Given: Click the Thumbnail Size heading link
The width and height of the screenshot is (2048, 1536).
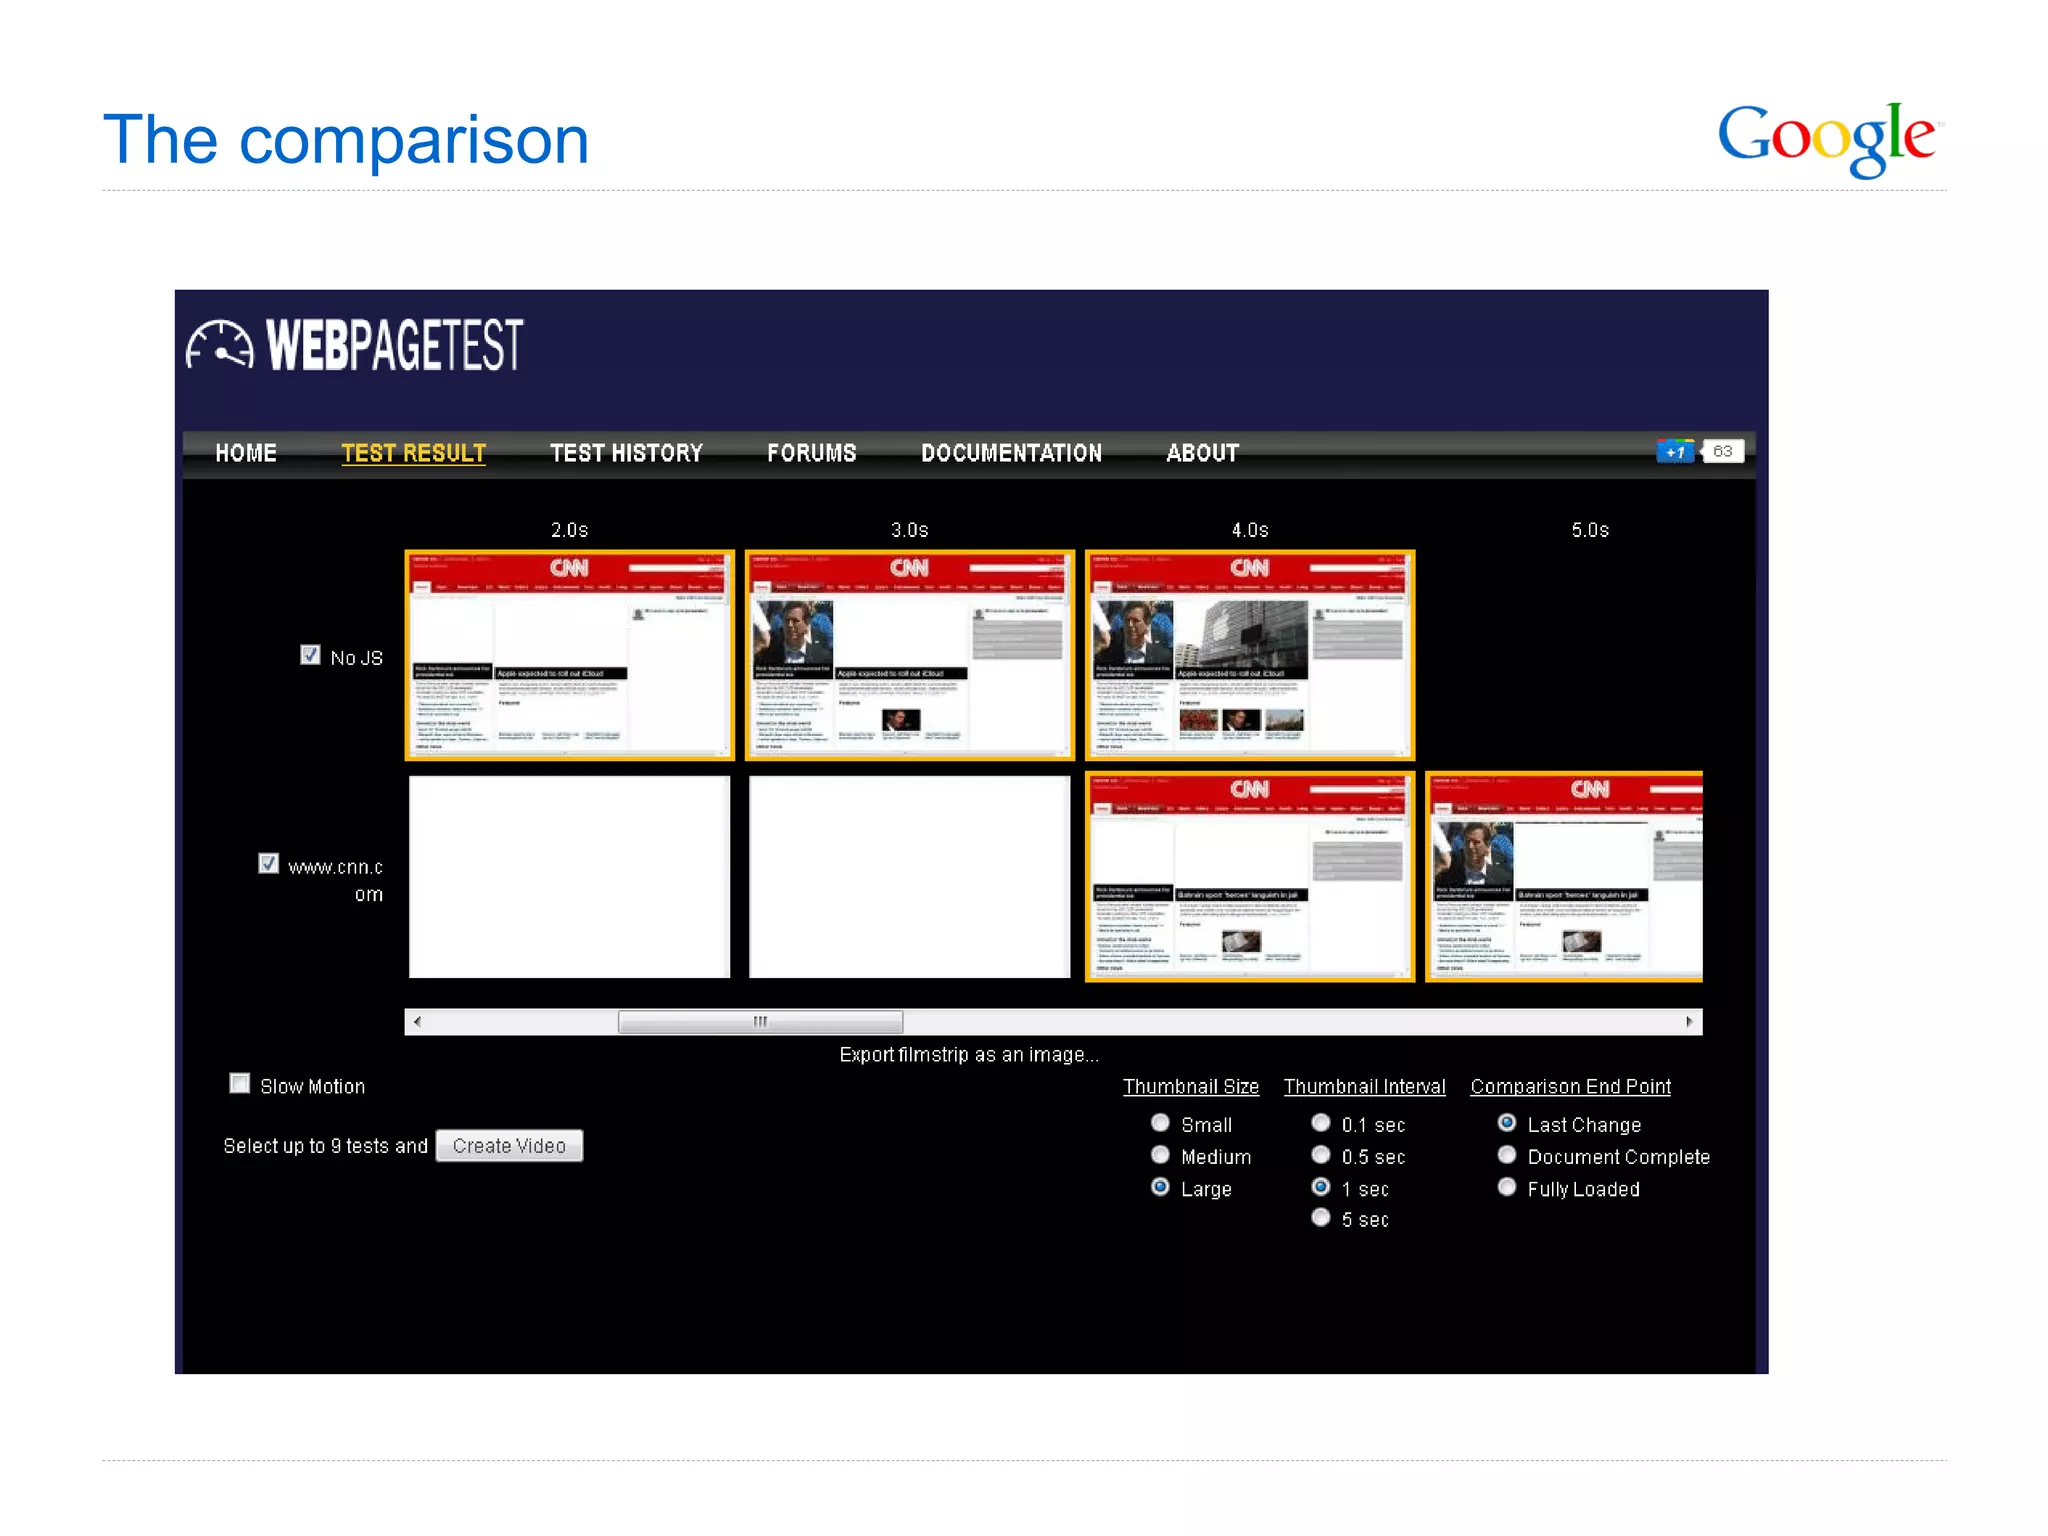Looking at the screenshot, I should (x=1191, y=1086).
